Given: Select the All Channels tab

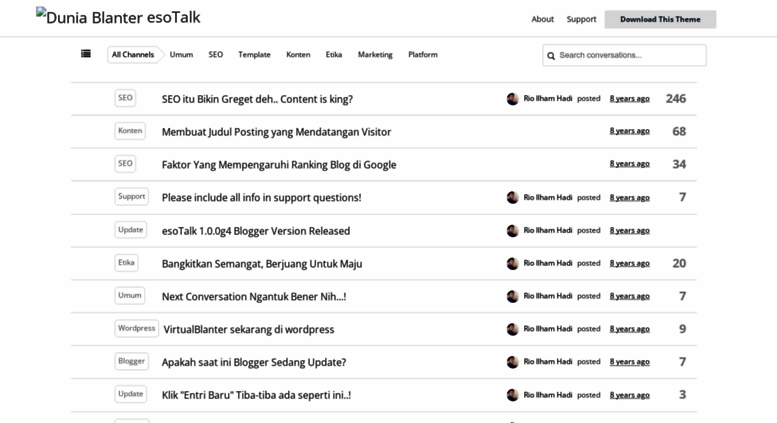Looking at the screenshot, I should click(133, 54).
